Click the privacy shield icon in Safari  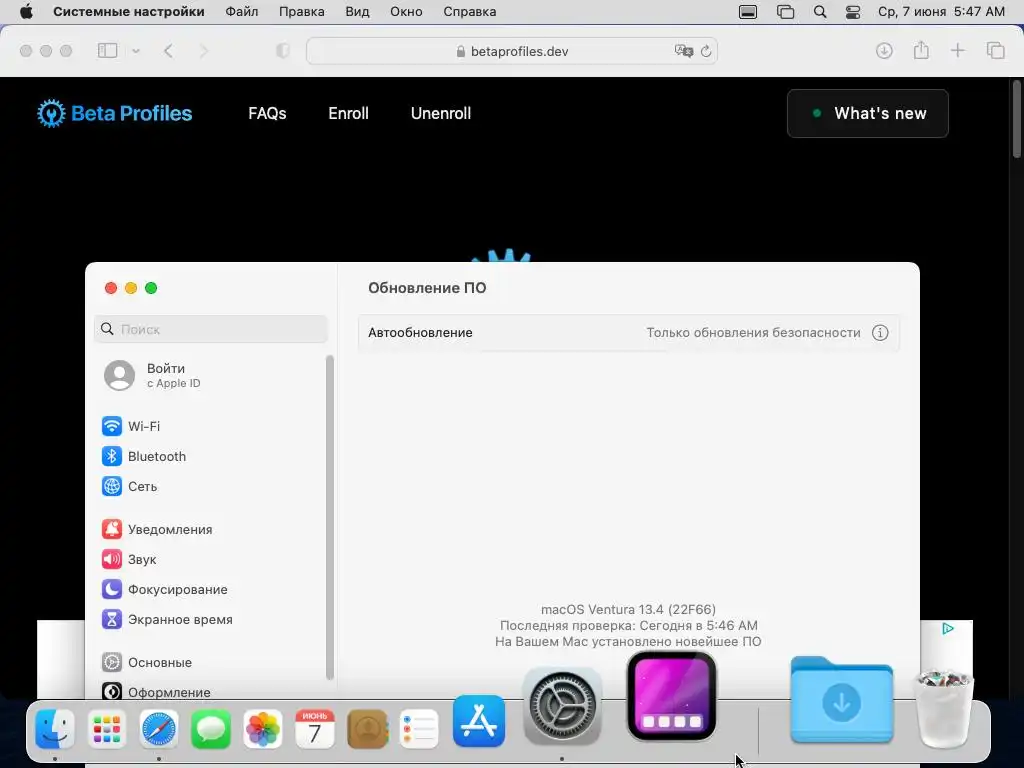pyautogui.click(x=283, y=51)
